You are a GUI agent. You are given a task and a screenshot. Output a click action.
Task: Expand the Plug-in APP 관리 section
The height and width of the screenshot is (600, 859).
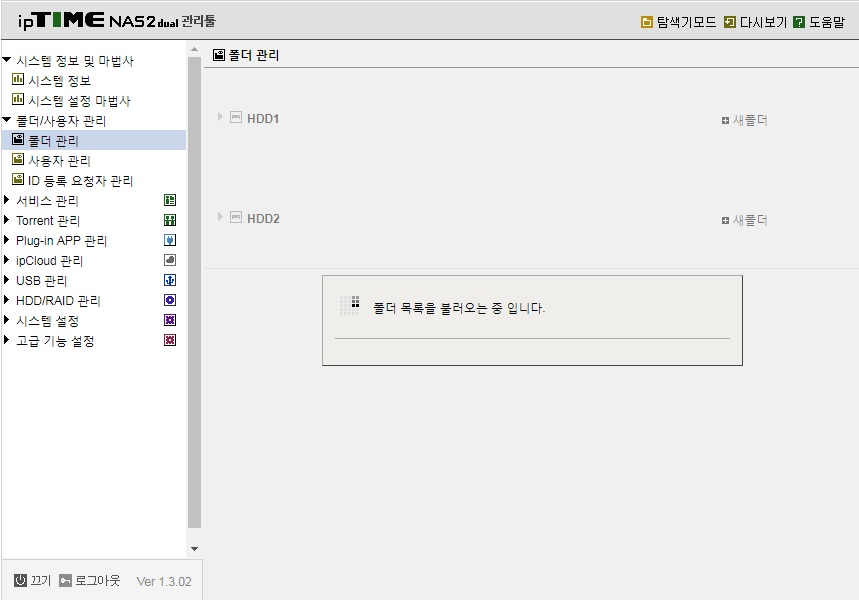pyautogui.click(x=7, y=239)
